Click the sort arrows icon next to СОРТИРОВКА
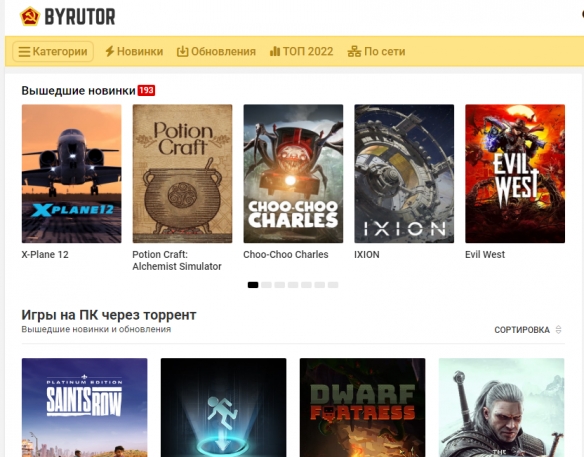584x457 pixels. point(558,330)
